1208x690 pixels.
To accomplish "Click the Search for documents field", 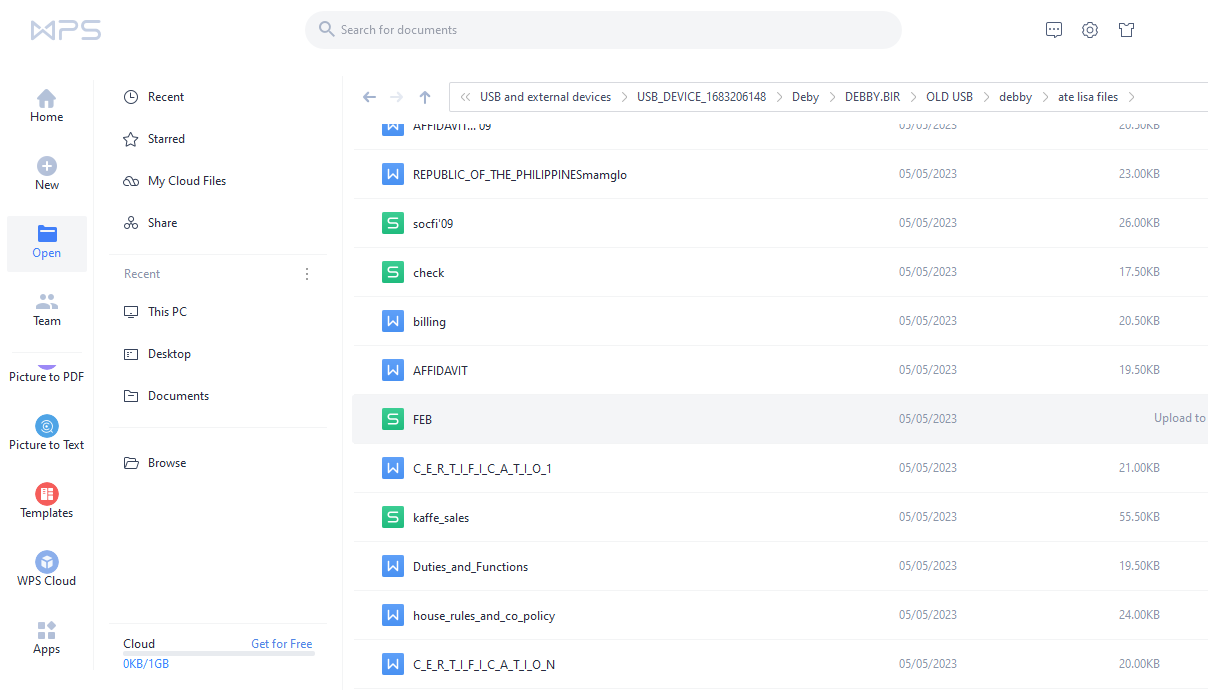I will point(603,30).
